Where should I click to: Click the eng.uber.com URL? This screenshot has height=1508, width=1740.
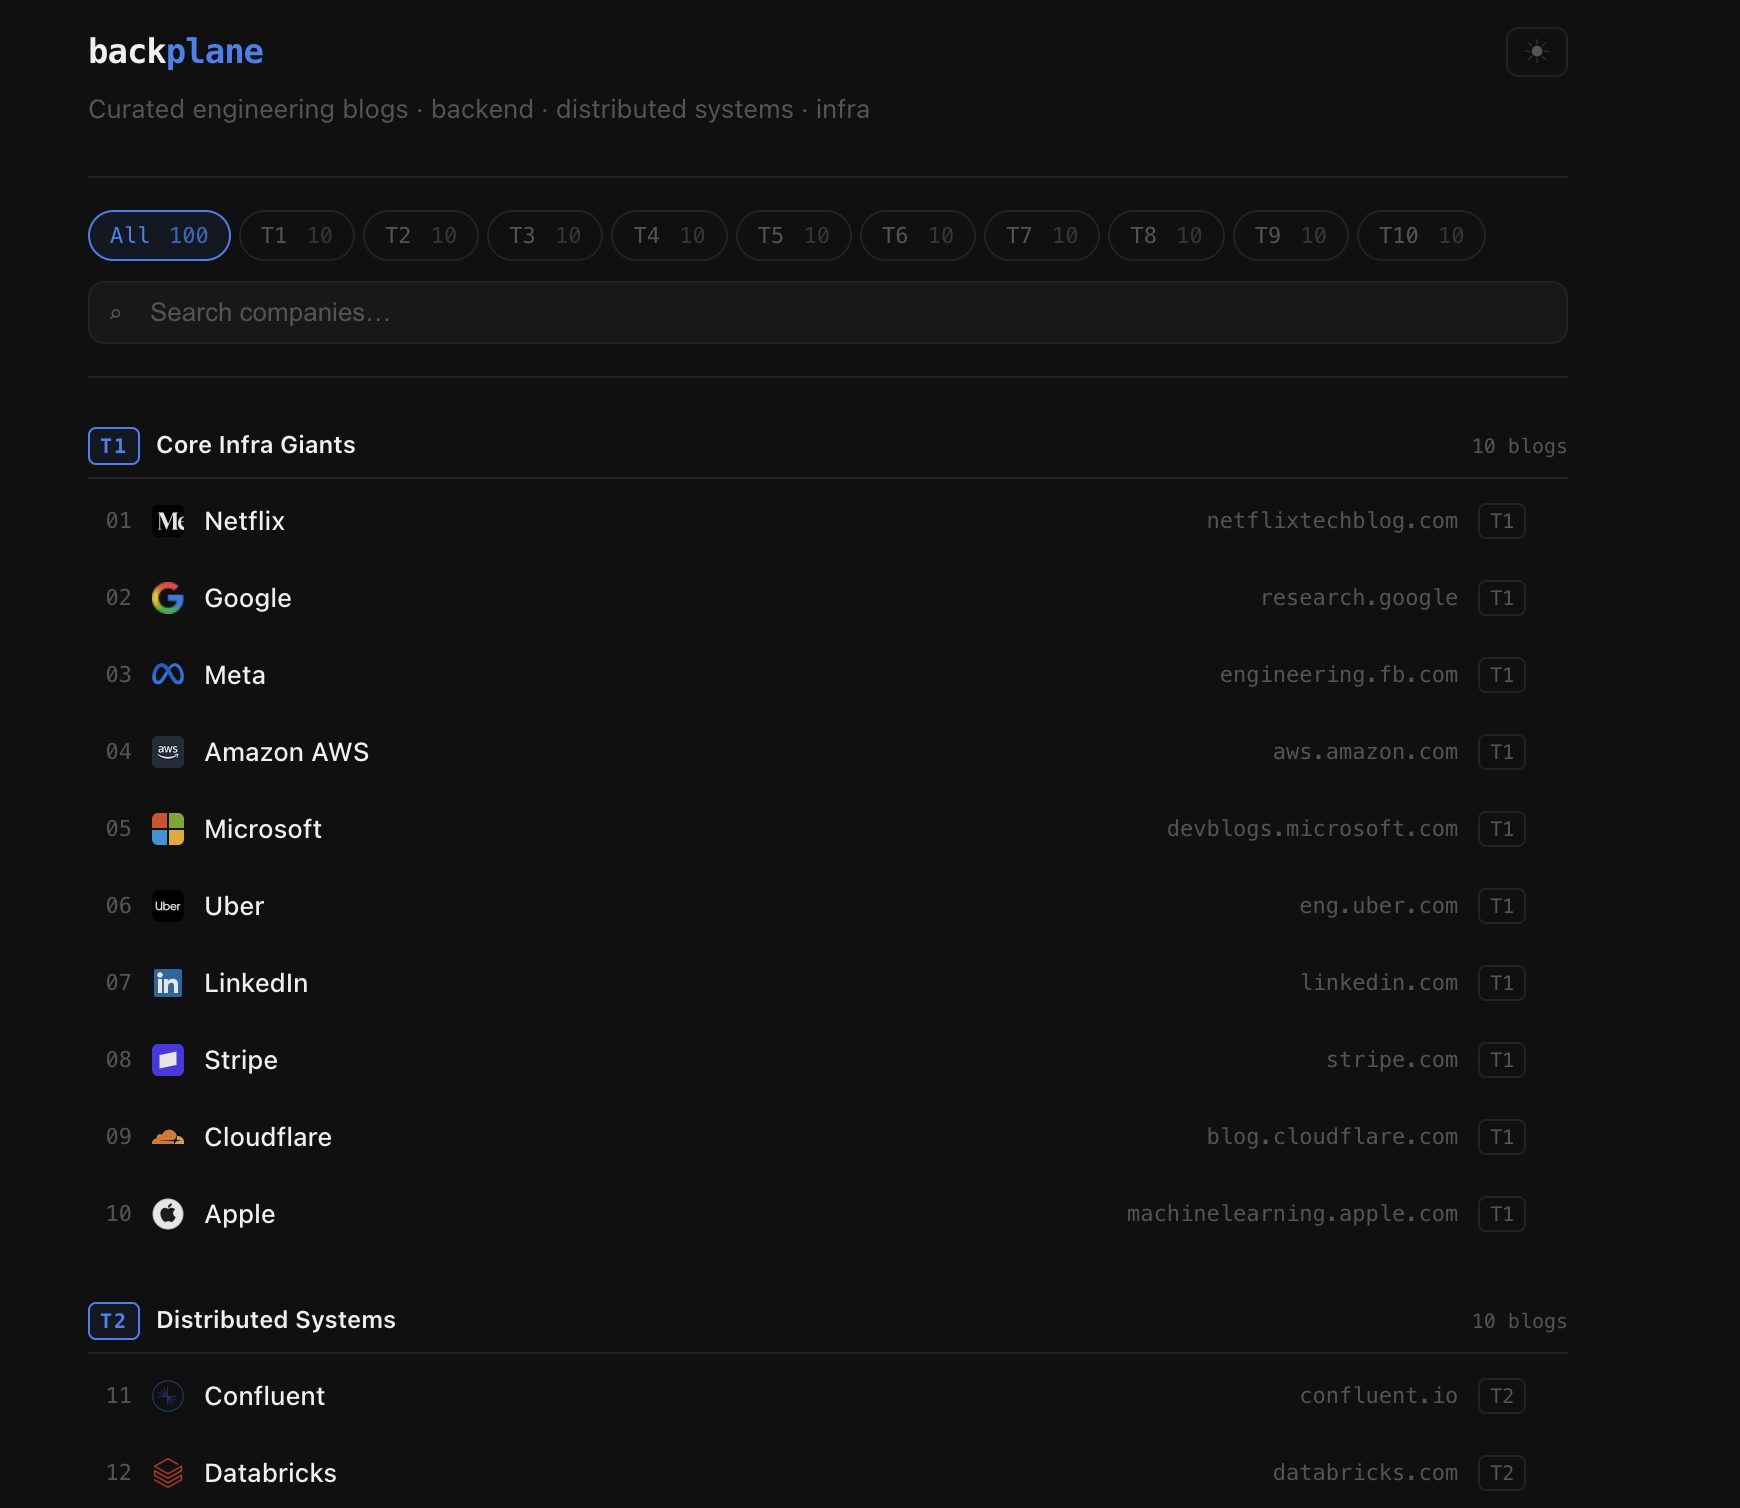pyautogui.click(x=1379, y=906)
